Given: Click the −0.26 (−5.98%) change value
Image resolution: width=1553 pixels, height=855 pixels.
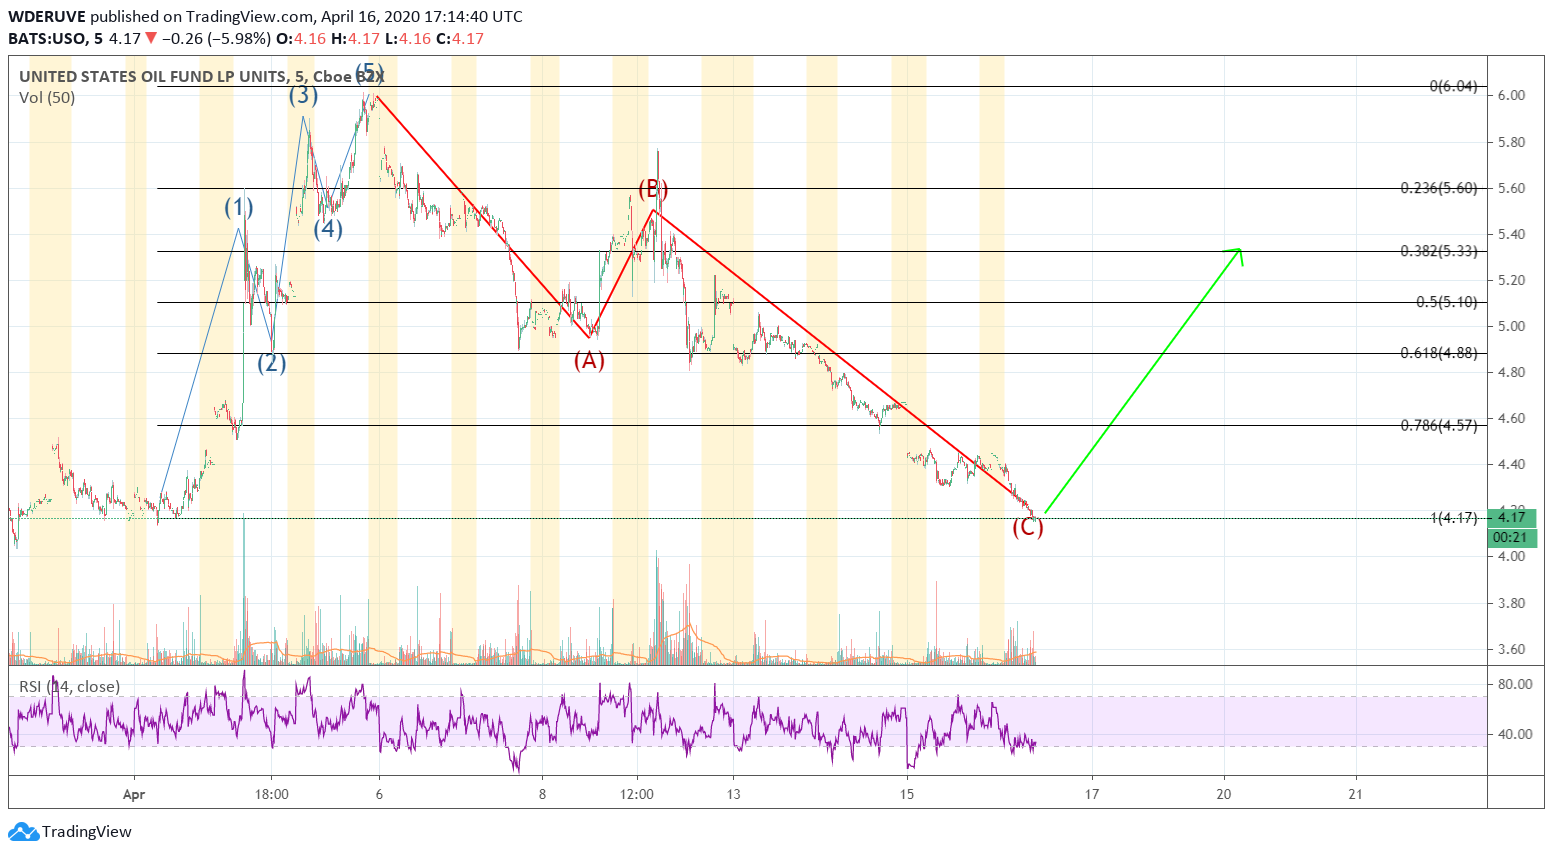Looking at the screenshot, I should coord(215,39).
